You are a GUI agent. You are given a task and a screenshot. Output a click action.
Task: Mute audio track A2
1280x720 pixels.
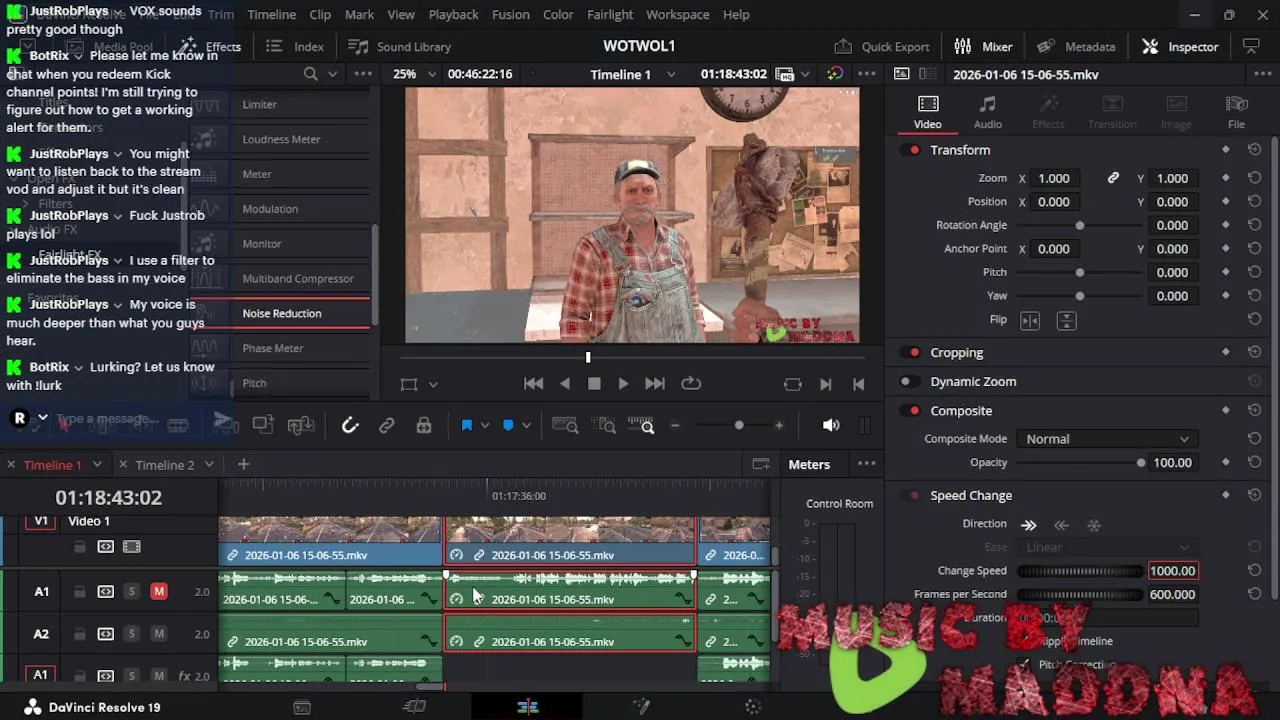[x=158, y=634]
